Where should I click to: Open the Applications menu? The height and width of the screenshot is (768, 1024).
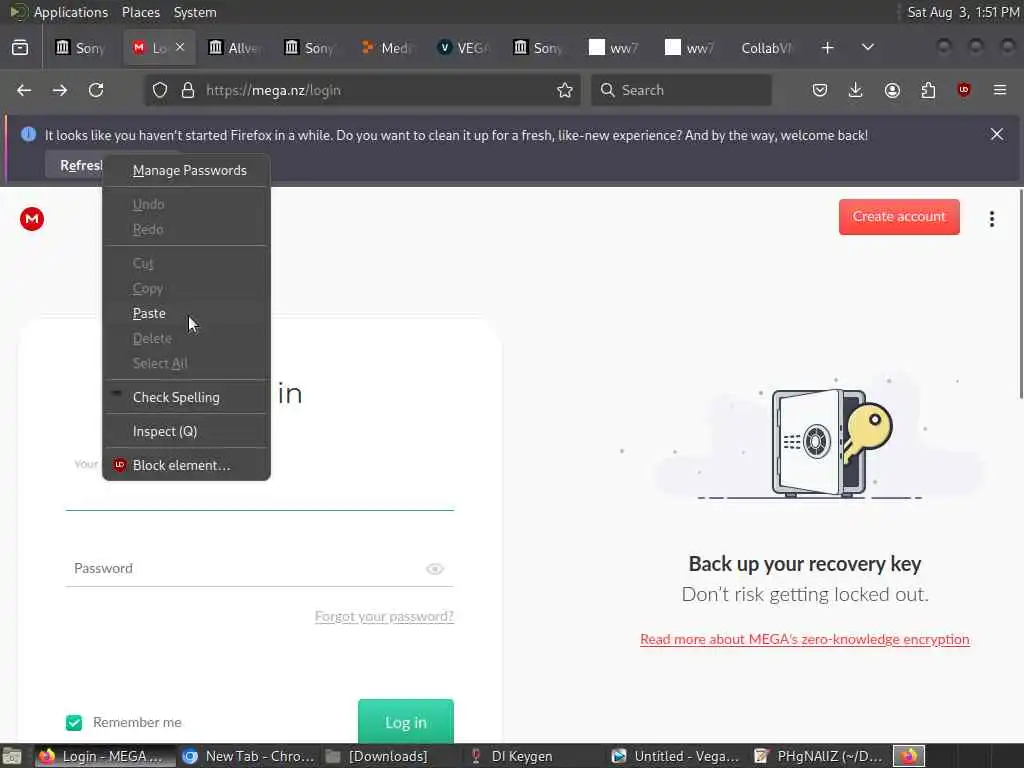click(71, 12)
